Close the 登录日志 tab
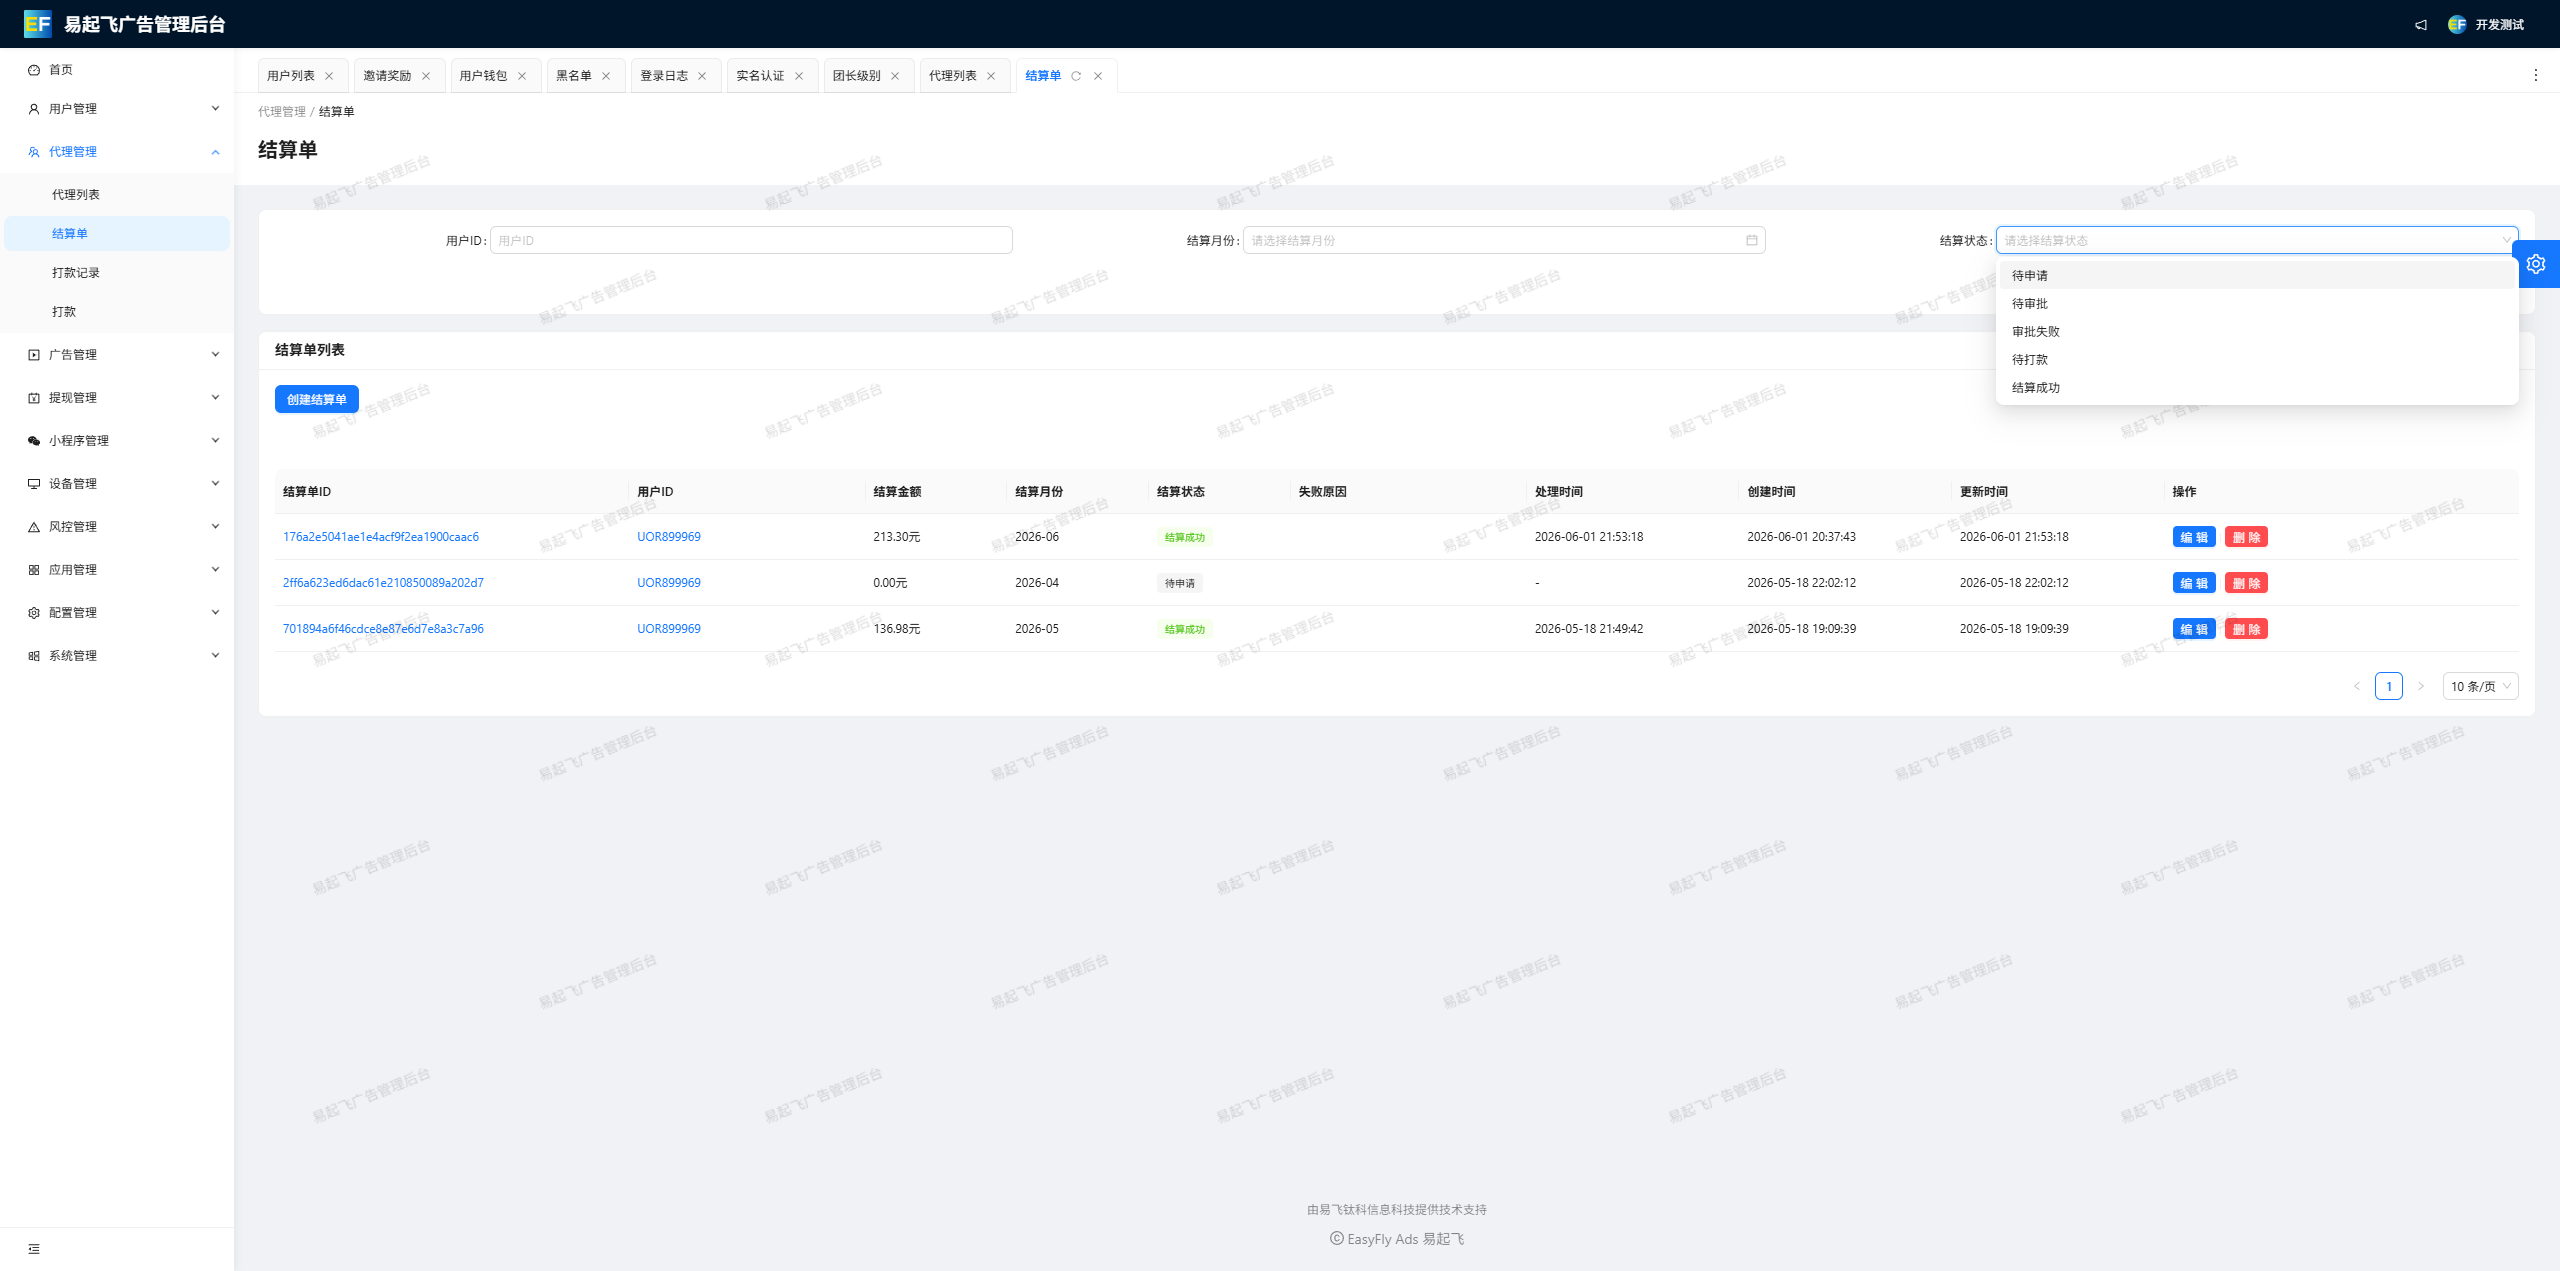Image resolution: width=2560 pixels, height=1271 pixels. tap(702, 76)
